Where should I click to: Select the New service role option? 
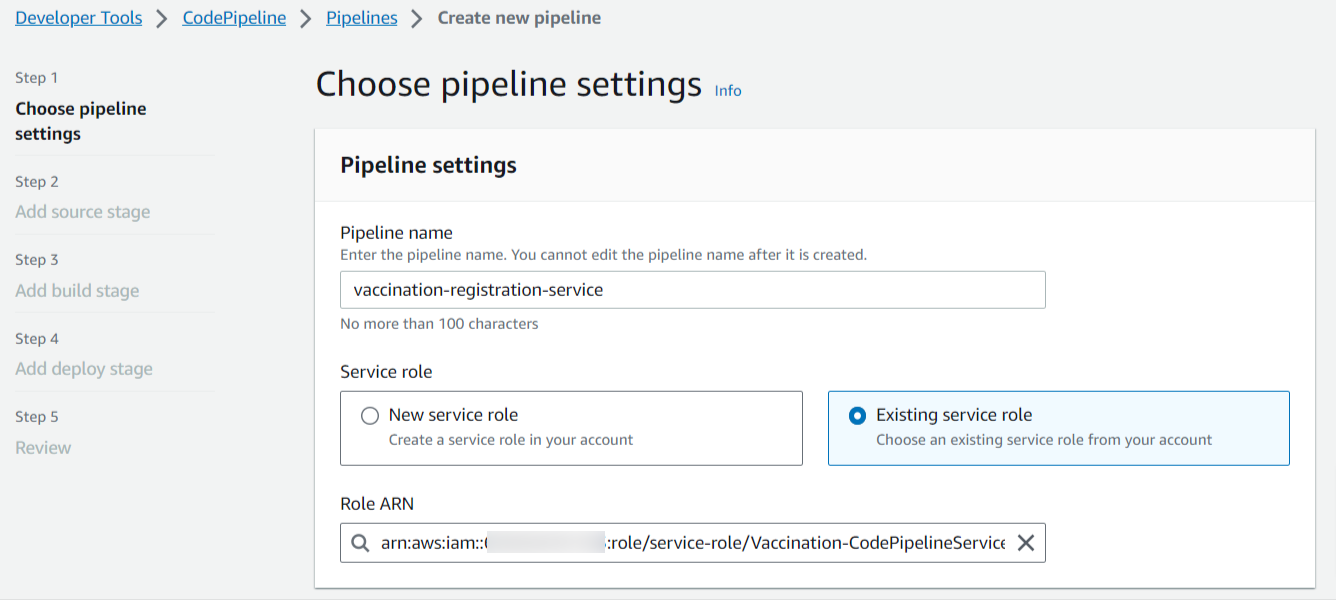[370, 416]
